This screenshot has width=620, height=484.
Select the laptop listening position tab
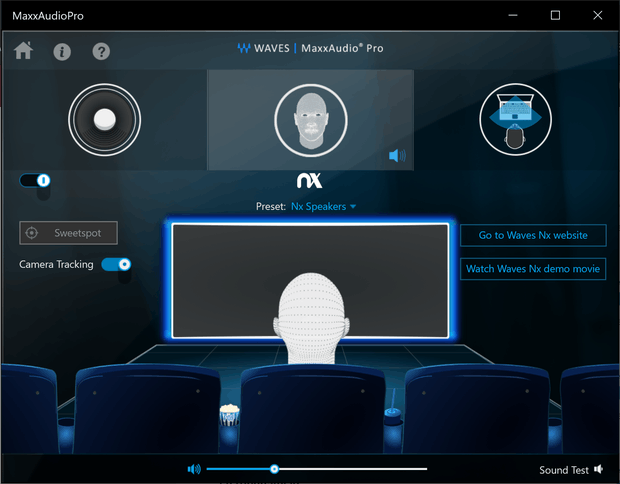(x=515, y=119)
